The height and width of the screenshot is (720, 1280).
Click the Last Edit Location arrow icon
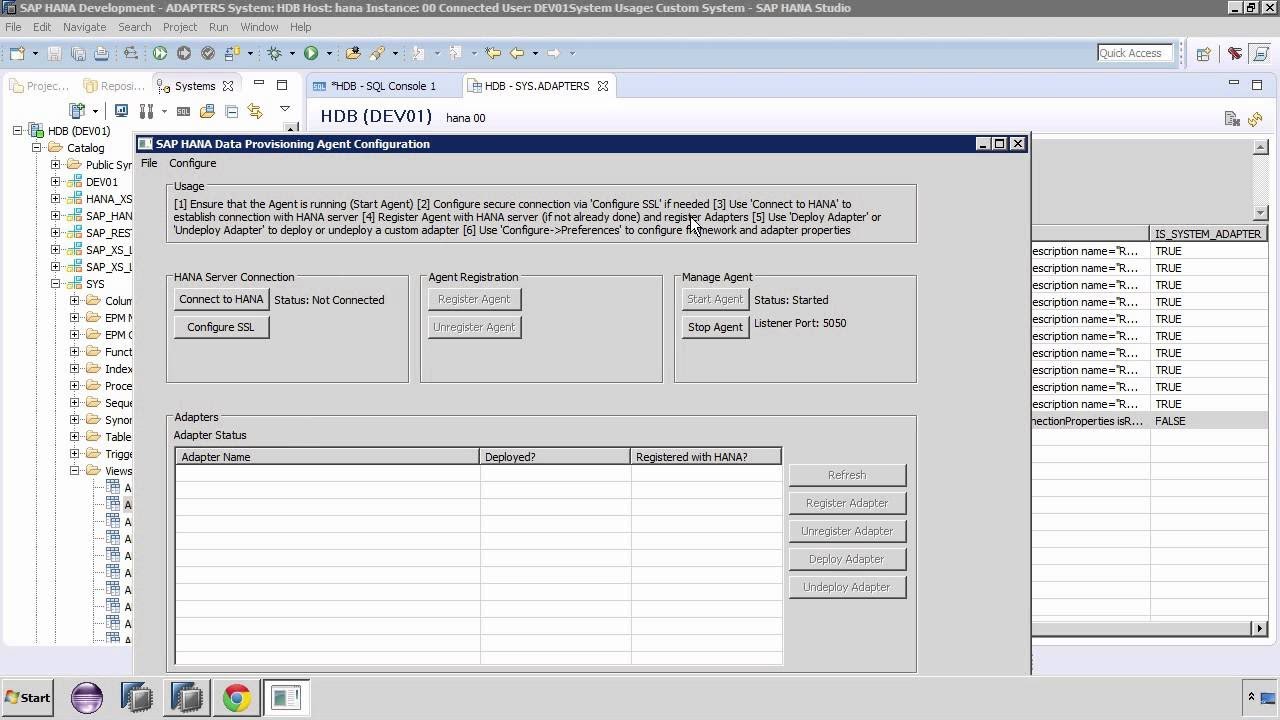tap(493, 53)
